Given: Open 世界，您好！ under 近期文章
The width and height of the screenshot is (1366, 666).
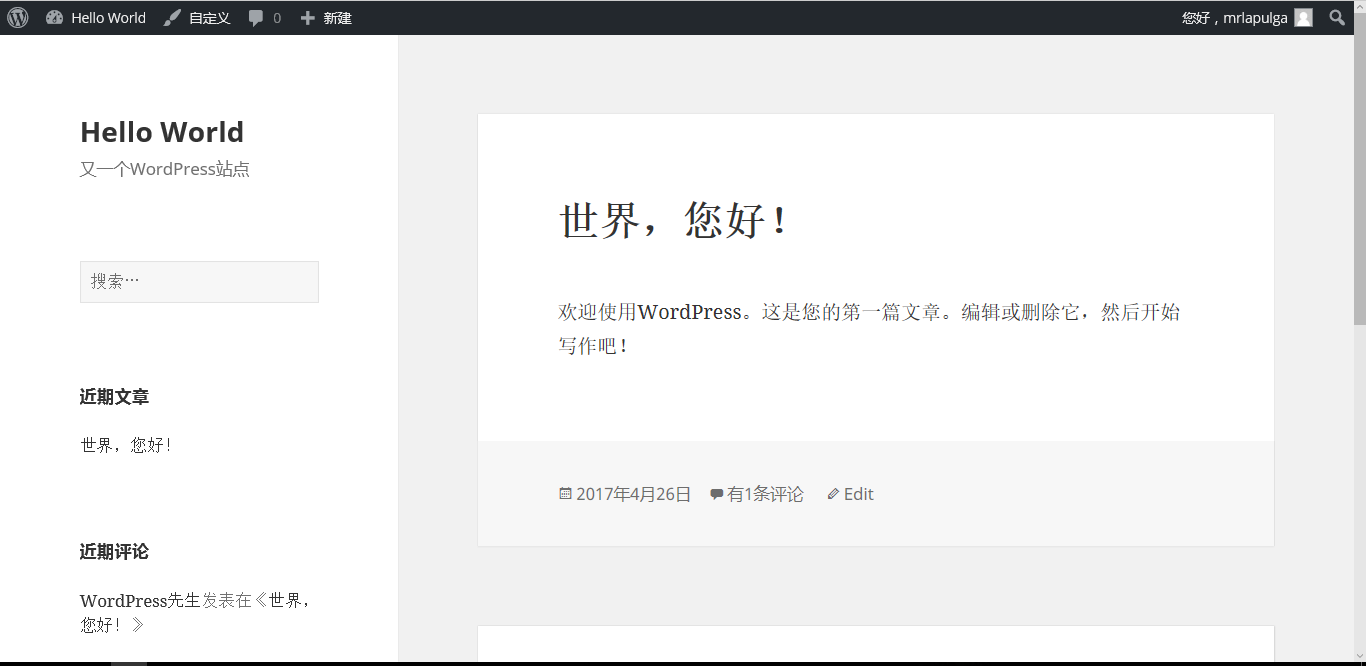Looking at the screenshot, I should pyautogui.click(x=127, y=445).
